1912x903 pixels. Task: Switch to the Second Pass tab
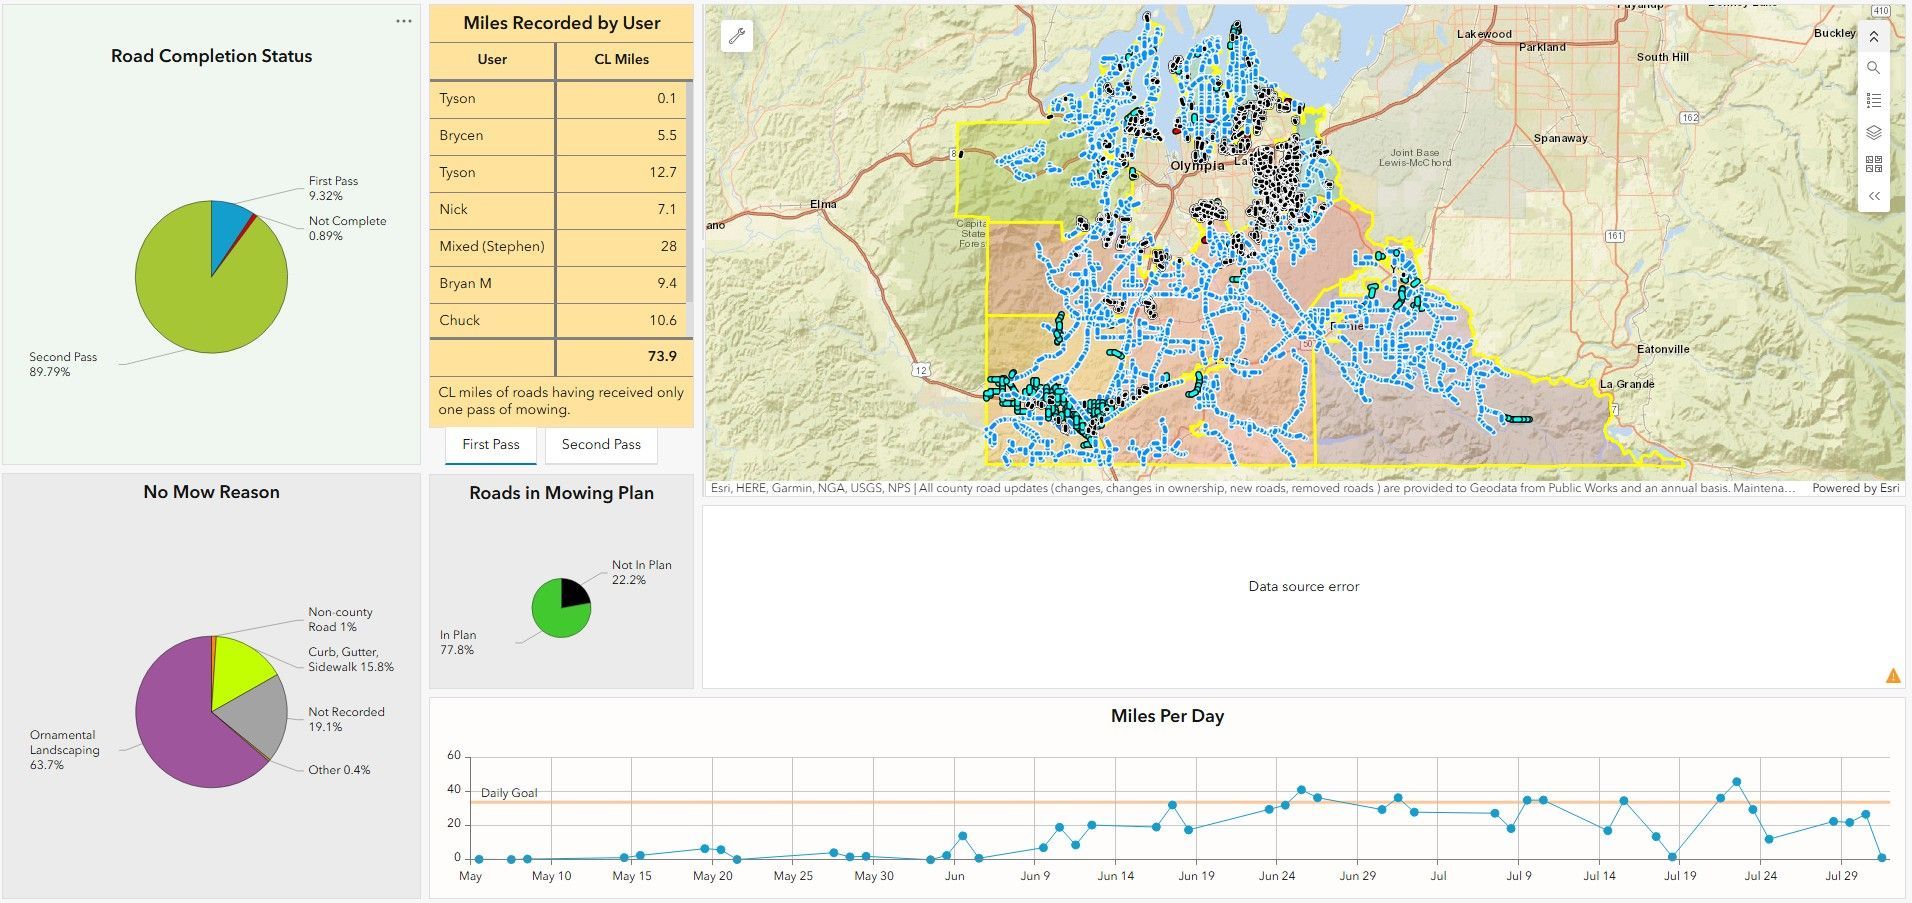600,445
